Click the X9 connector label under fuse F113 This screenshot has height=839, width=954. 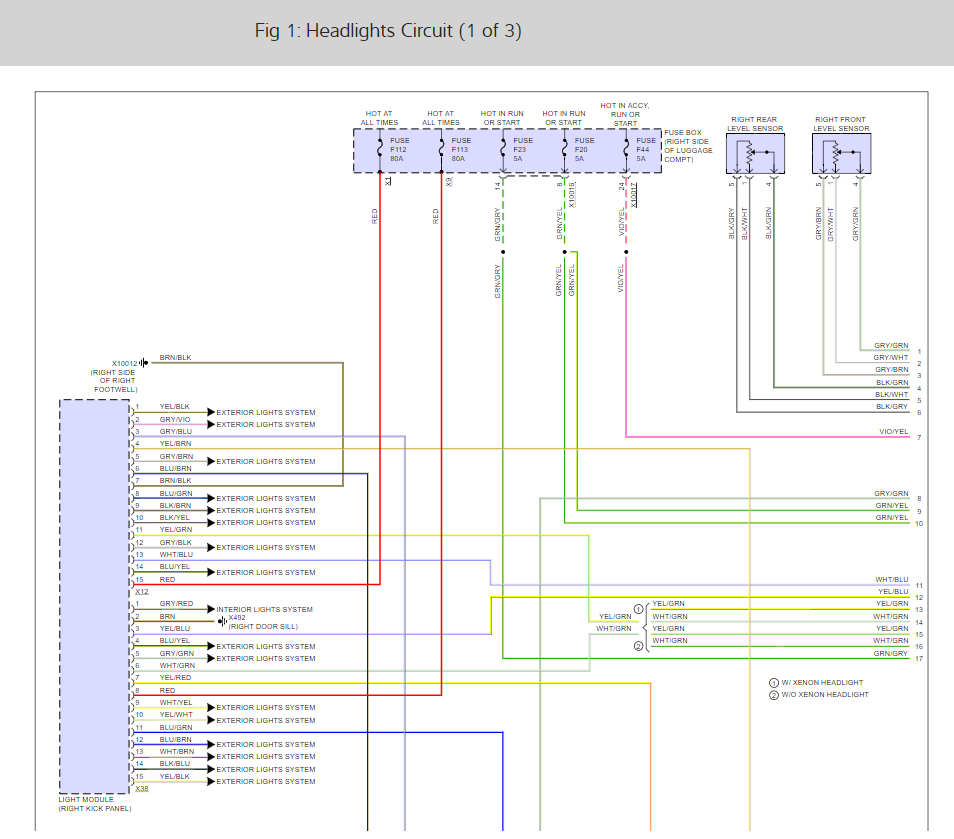[x=450, y=181]
